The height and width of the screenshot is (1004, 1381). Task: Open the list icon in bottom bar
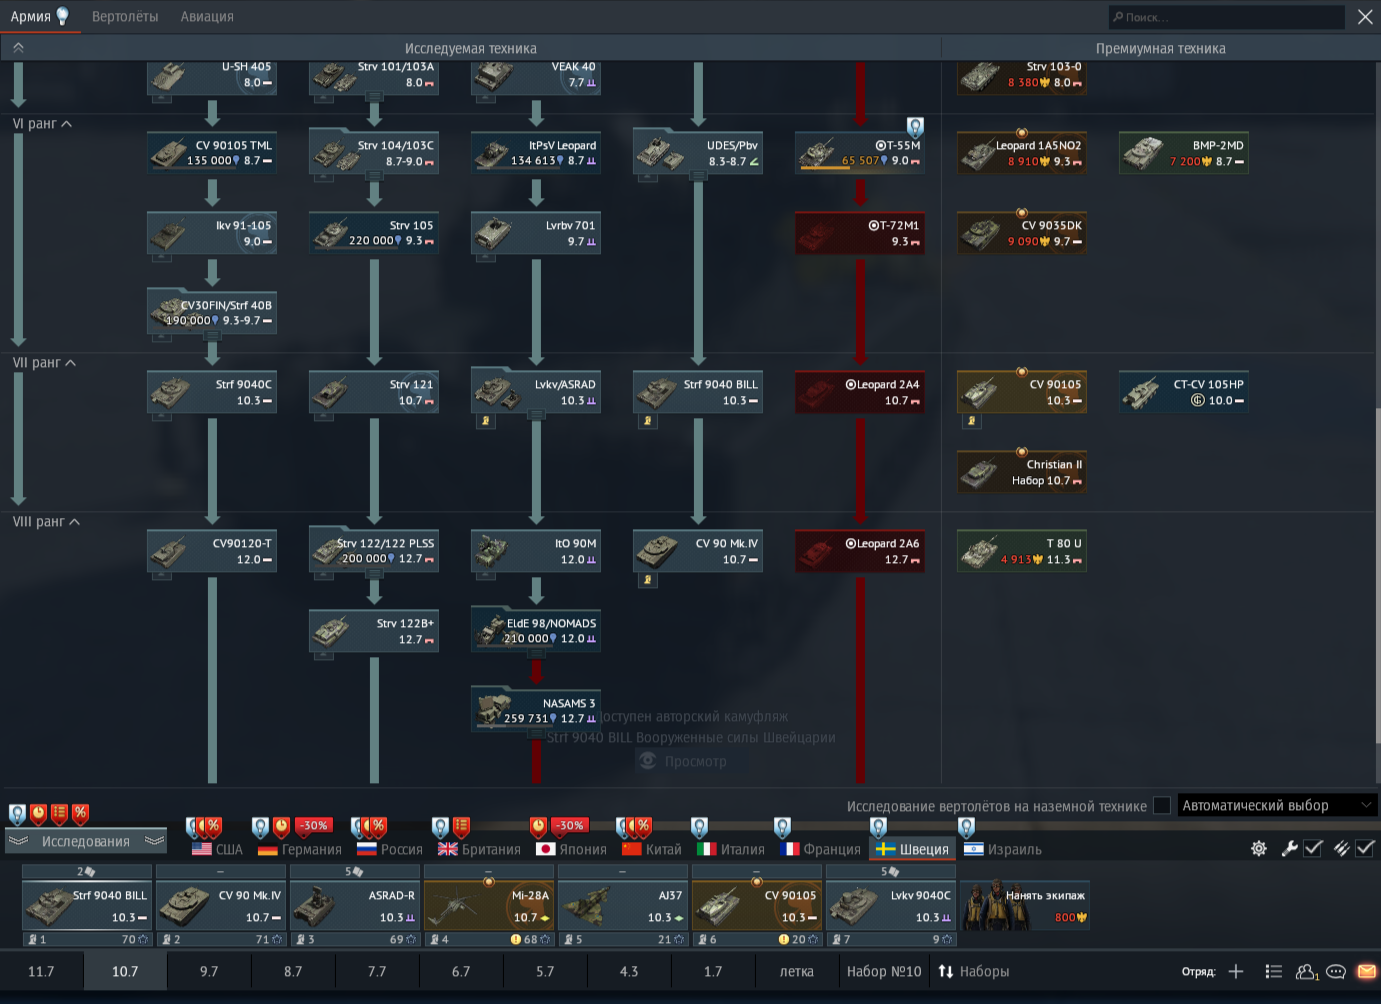tap(1273, 972)
